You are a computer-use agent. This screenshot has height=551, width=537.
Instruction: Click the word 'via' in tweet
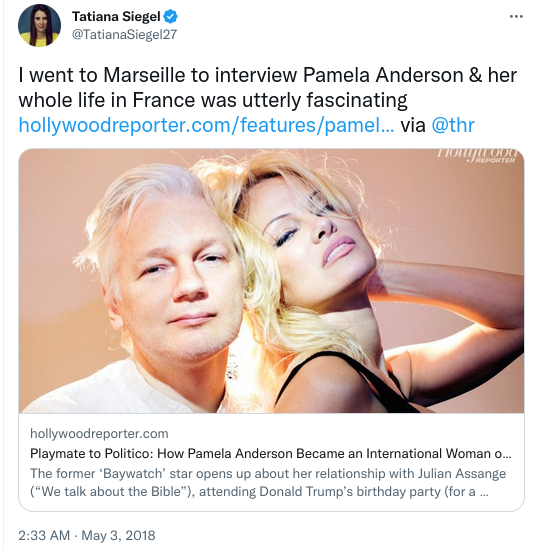point(413,125)
